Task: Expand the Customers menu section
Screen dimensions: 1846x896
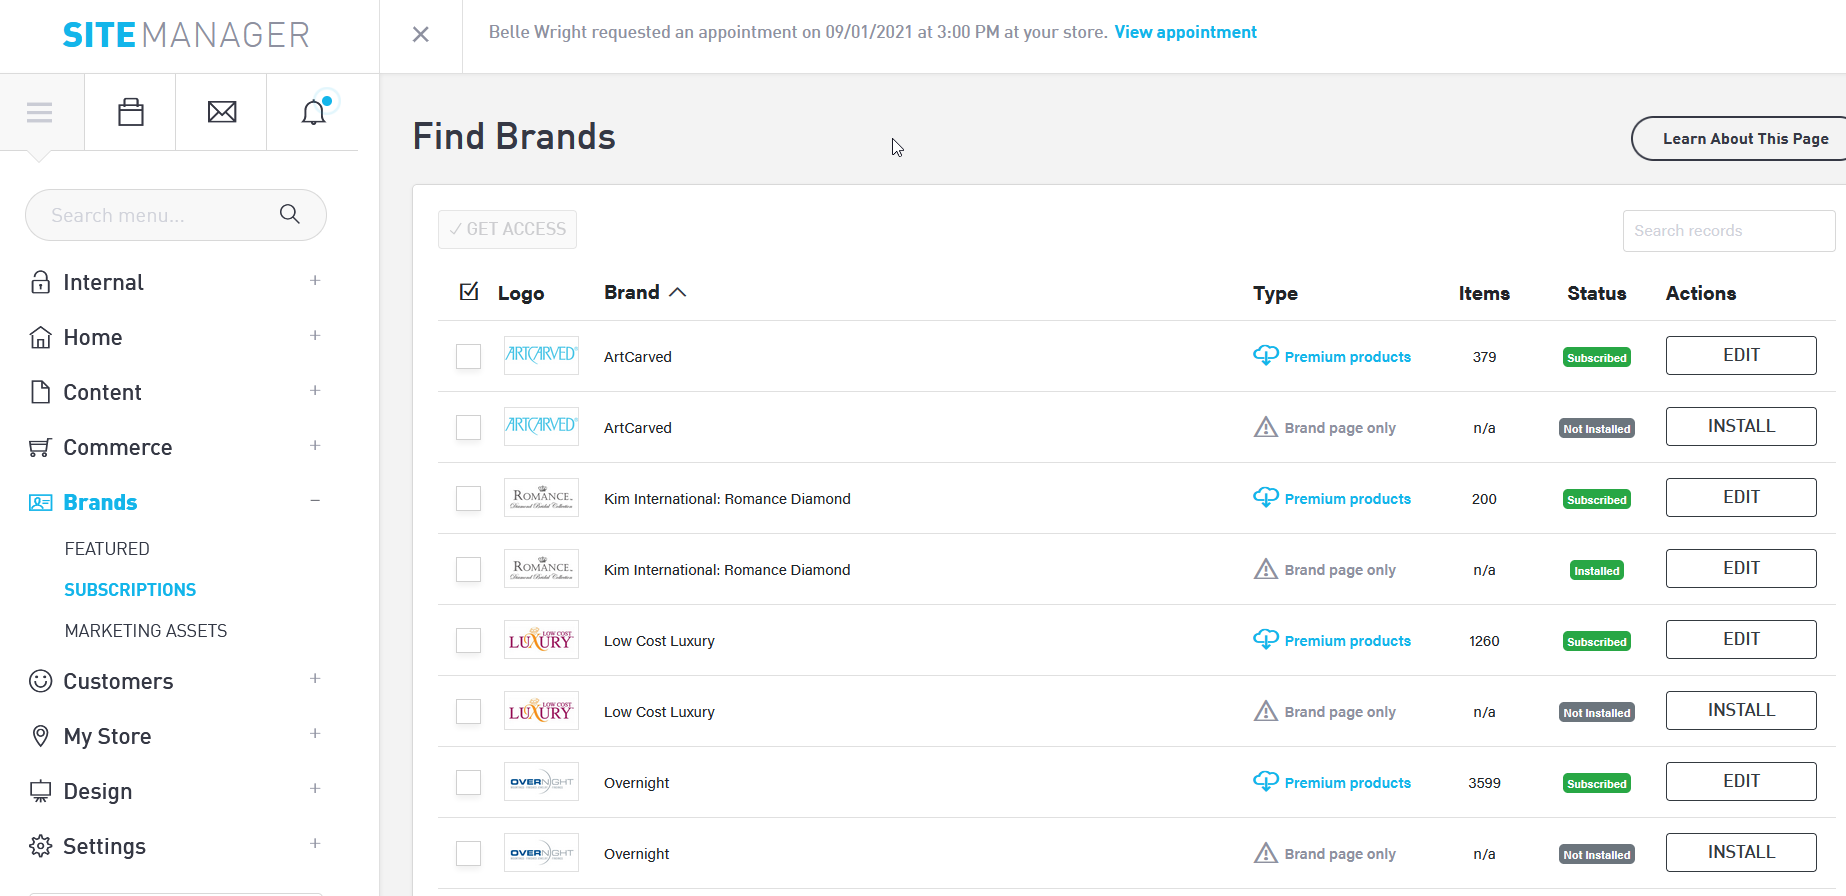Action: tap(315, 679)
